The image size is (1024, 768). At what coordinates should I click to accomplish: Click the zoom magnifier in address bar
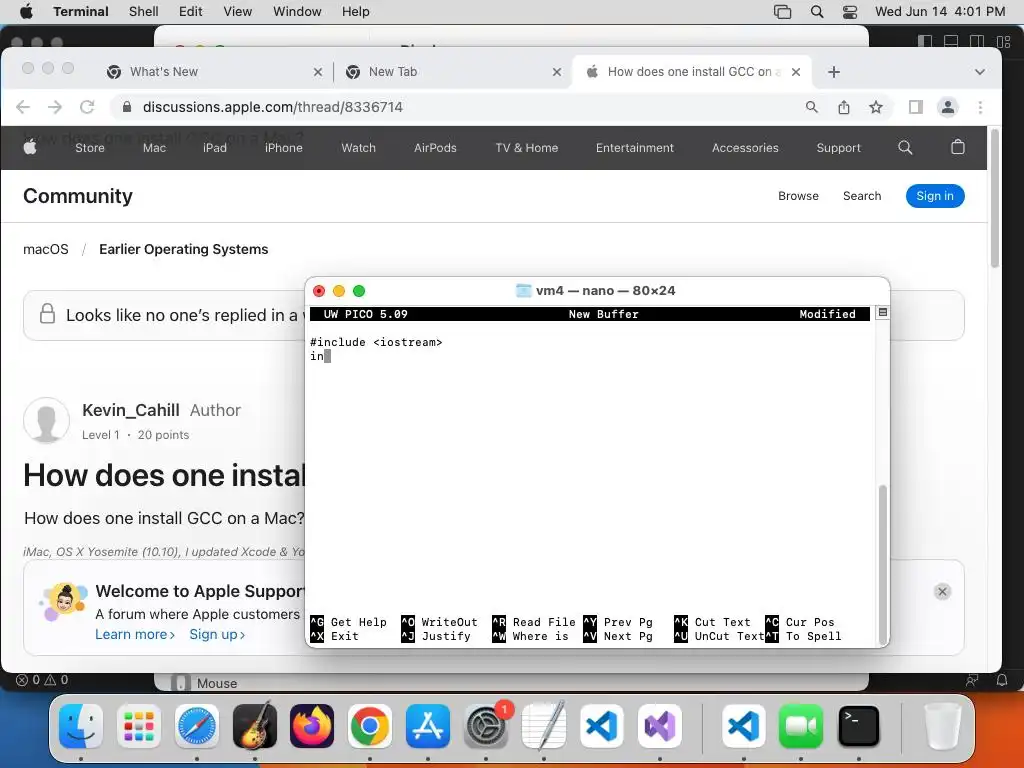click(812, 107)
